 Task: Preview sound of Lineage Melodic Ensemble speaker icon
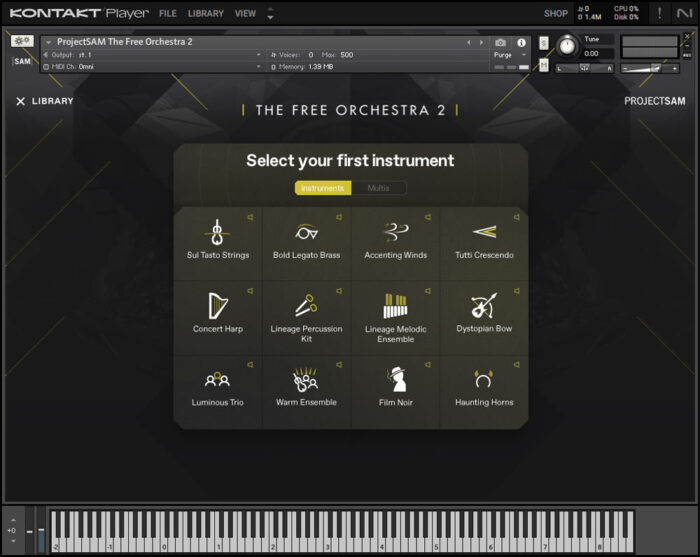pyautogui.click(x=428, y=291)
